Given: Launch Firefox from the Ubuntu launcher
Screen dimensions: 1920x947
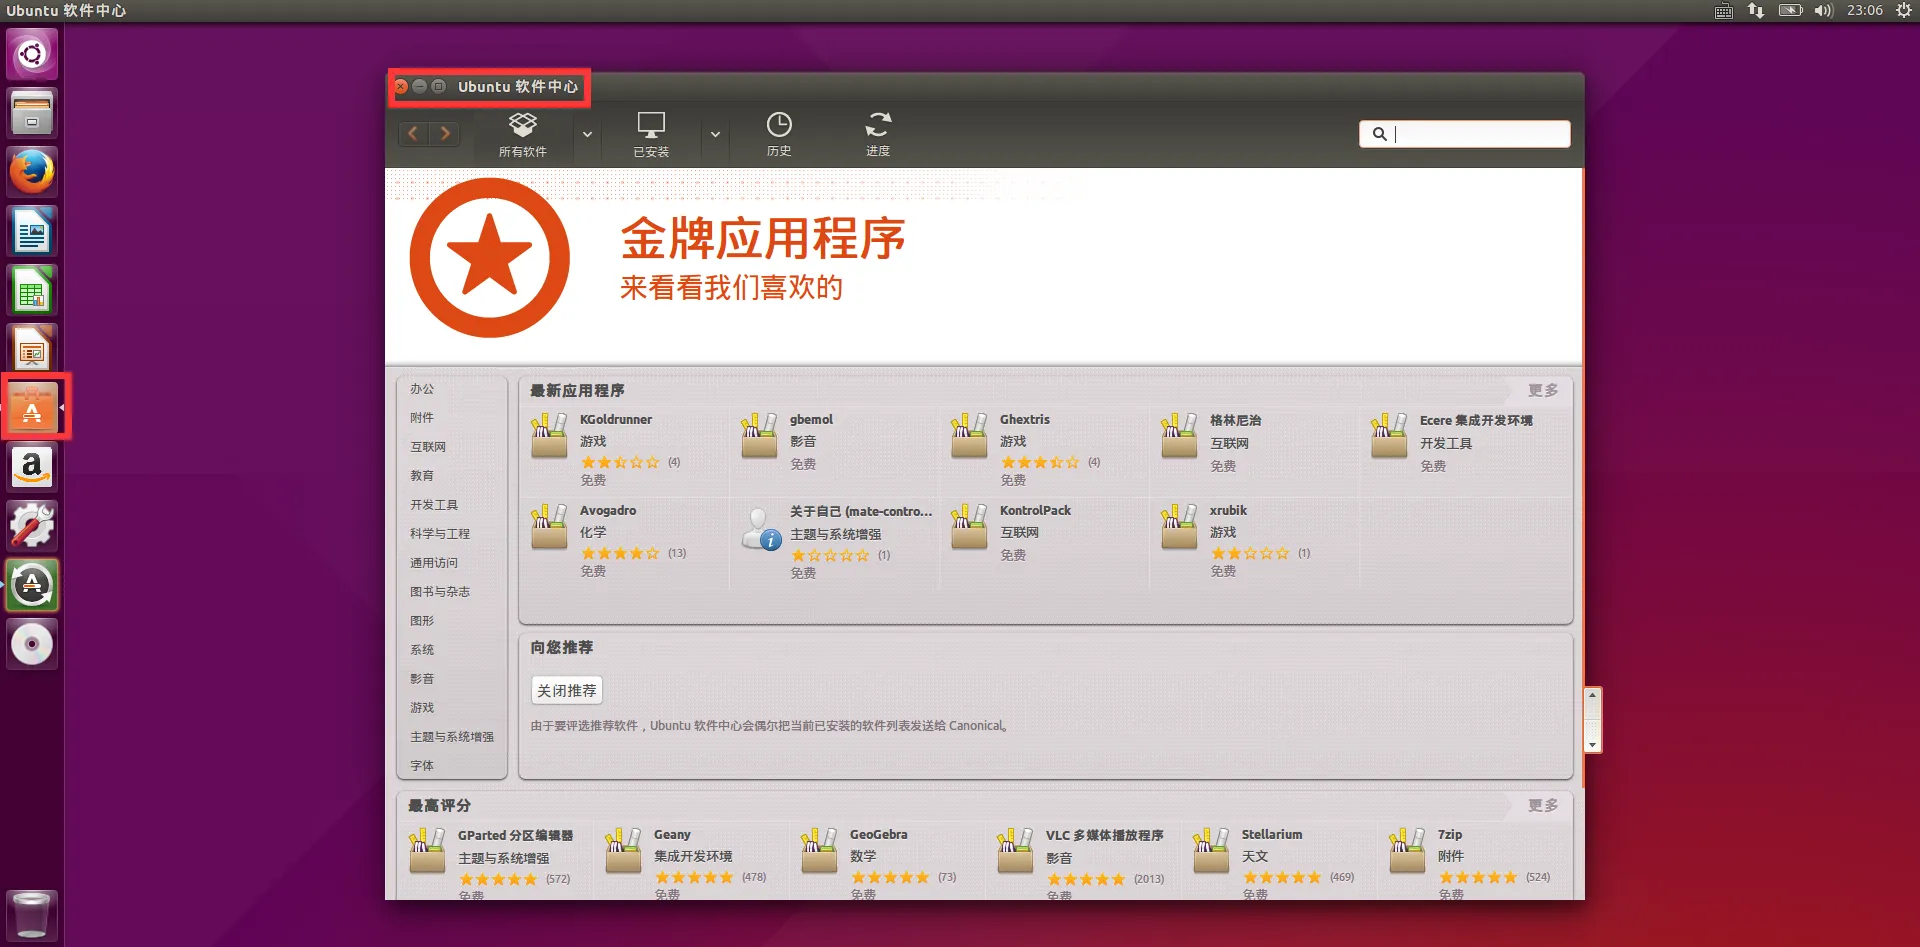Looking at the screenshot, I should tap(32, 171).
